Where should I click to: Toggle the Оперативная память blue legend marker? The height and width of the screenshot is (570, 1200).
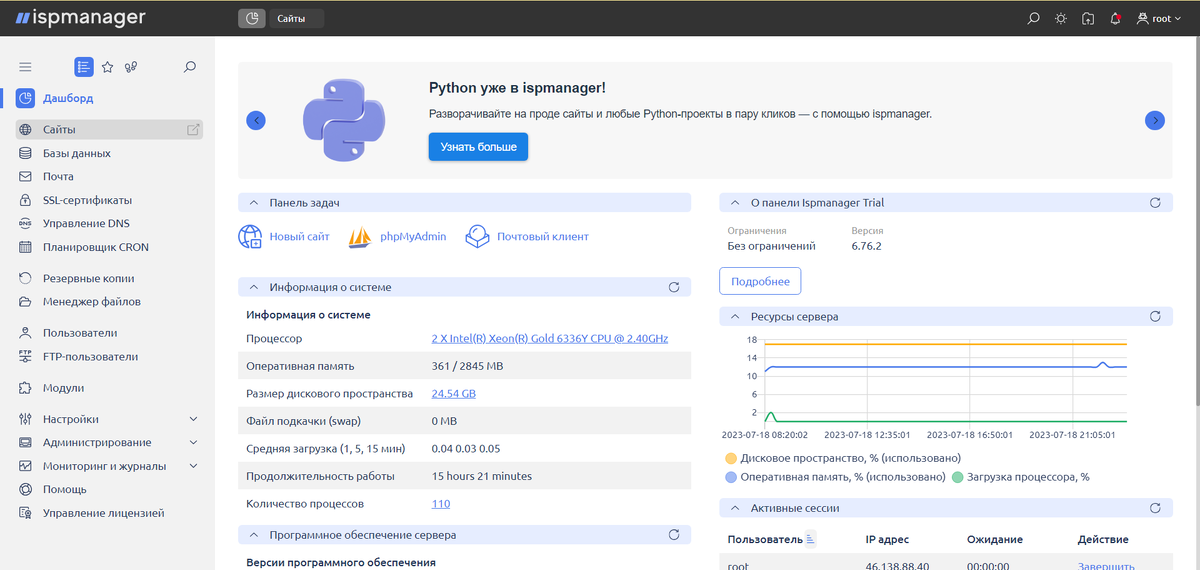point(731,477)
